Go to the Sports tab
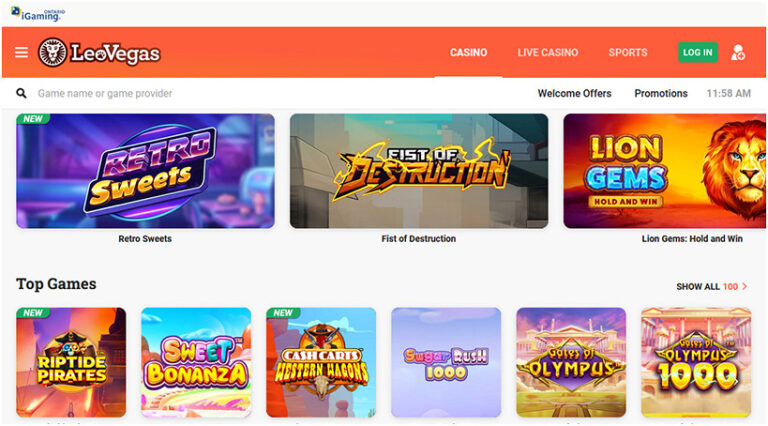Screen dimensions: 768x426 [x=628, y=52]
